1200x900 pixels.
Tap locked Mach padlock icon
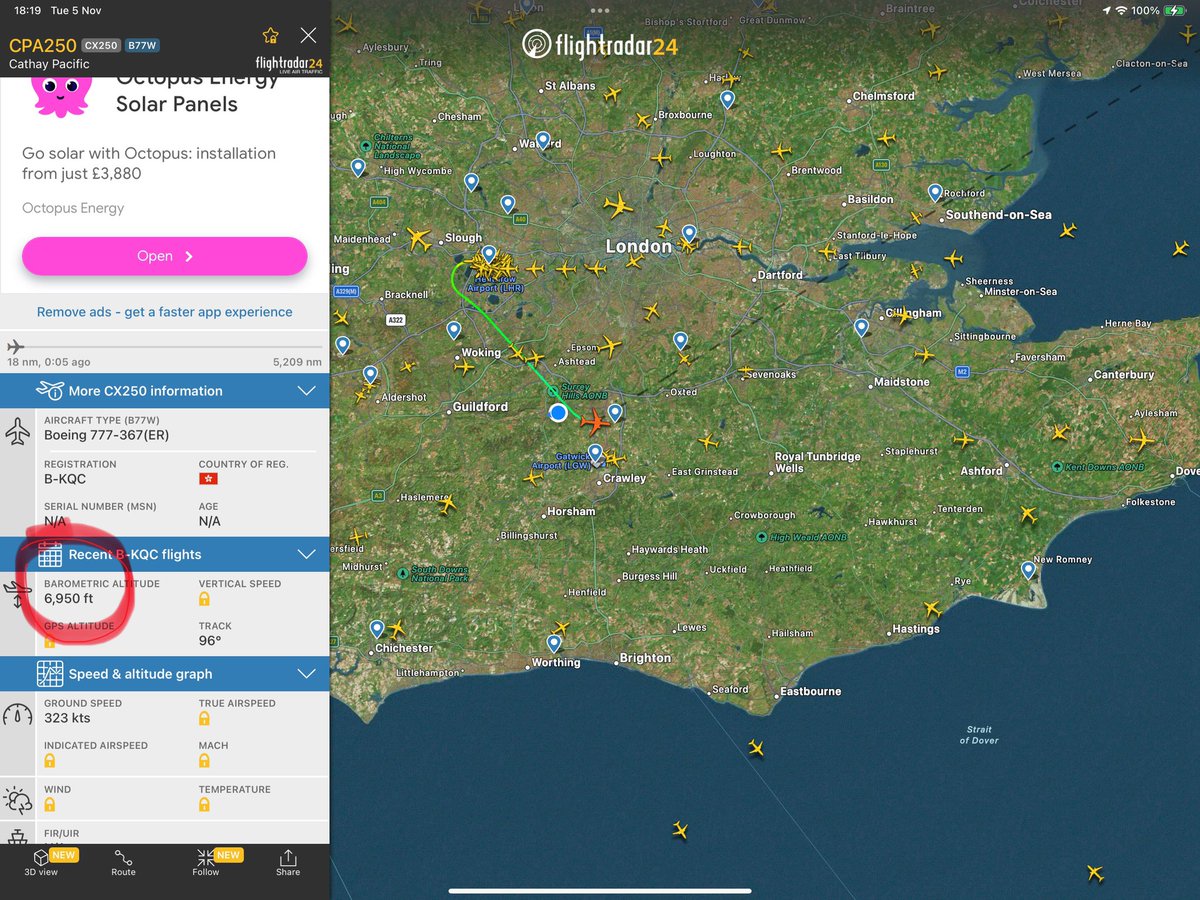coord(204,761)
